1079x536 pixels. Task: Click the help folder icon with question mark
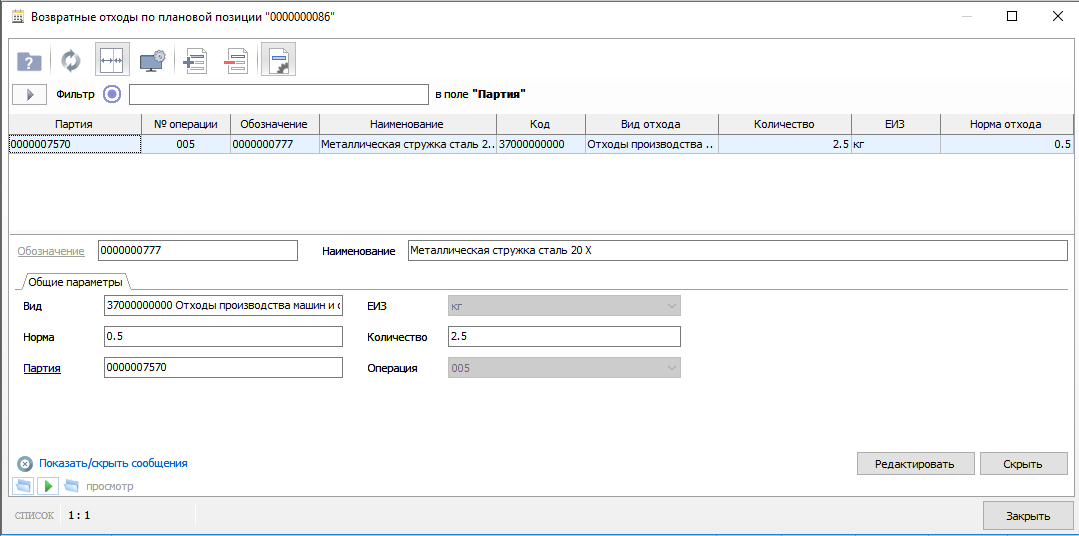click(x=29, y=61)
